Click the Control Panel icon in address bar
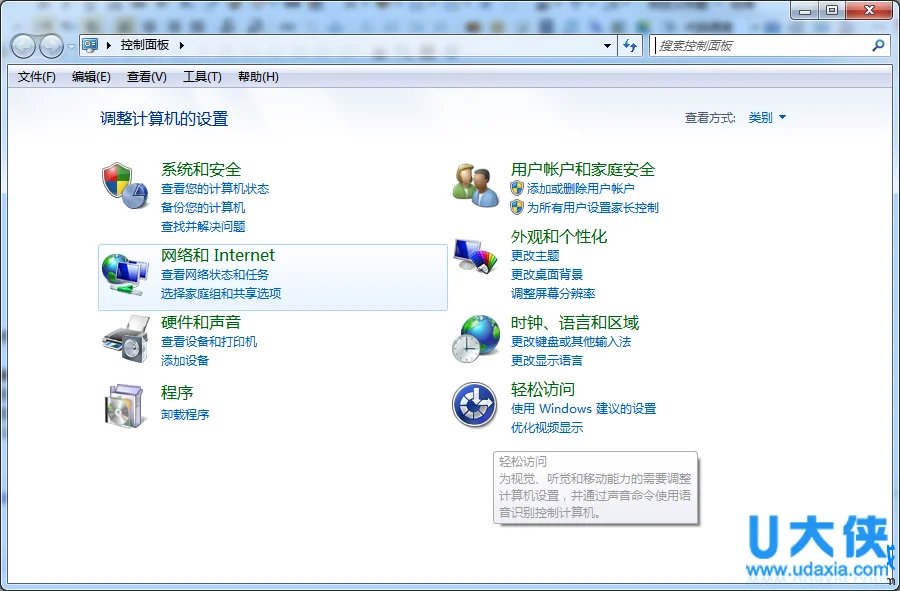Image resolution: width=900 pixels, height=591 pixels. click(x=90, y=45)
